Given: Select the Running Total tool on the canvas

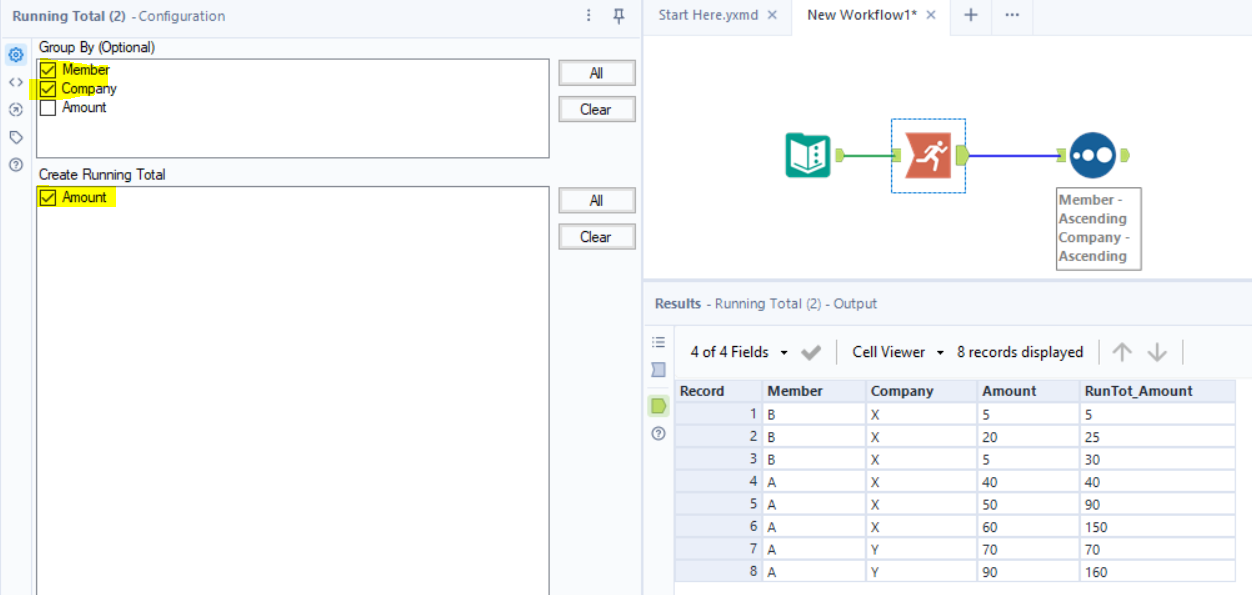Looking at the screenshot, I should [x=927, y=155].
